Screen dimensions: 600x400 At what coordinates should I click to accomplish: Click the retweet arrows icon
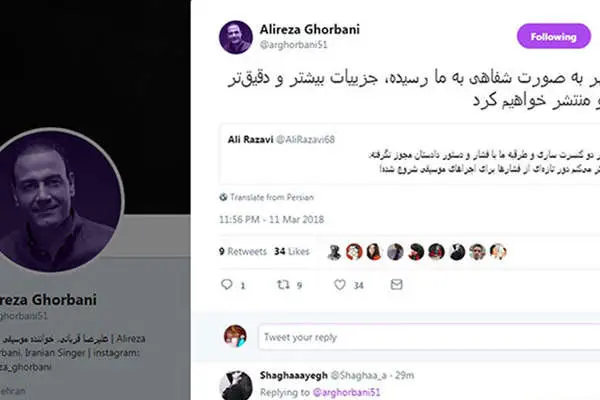[283, 284]
